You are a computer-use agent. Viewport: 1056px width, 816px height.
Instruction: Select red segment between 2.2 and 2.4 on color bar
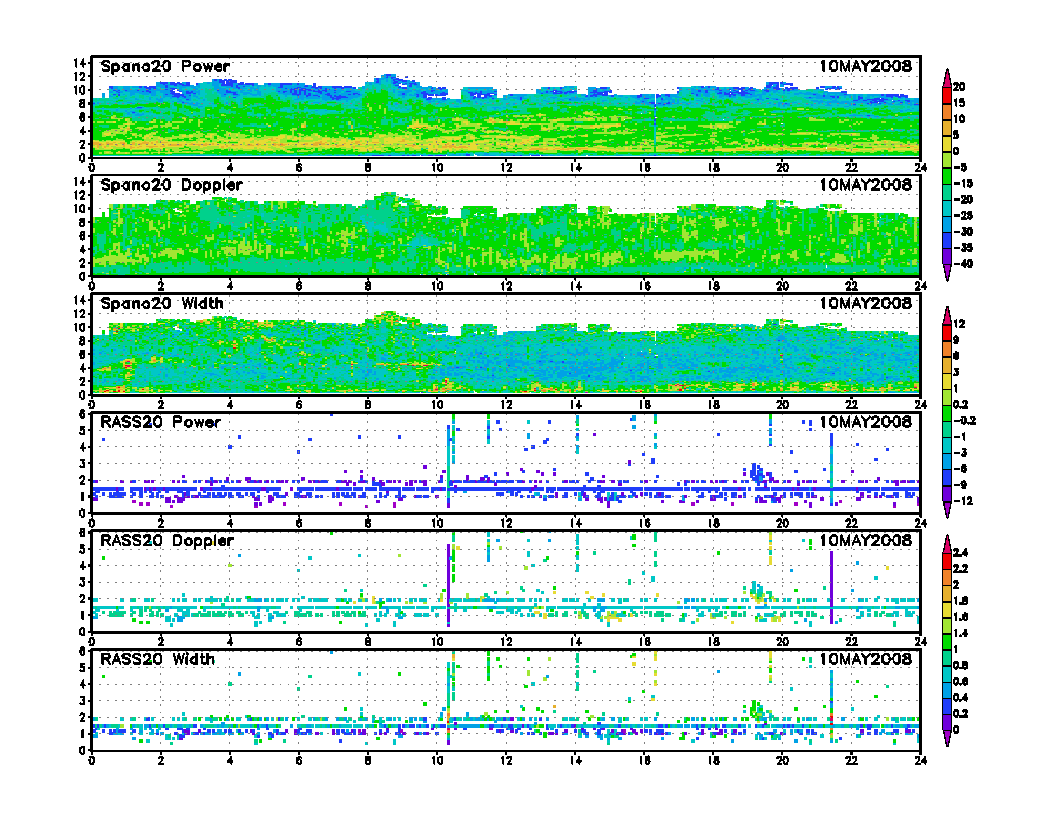point(947,561)
